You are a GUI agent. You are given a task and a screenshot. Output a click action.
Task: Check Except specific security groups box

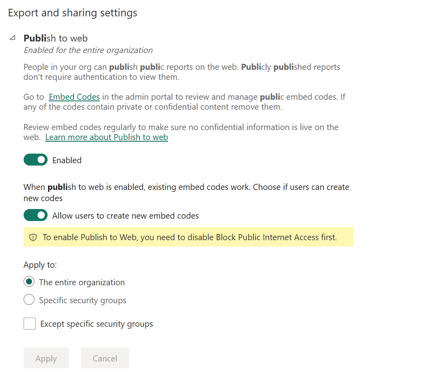click(29, 324)
